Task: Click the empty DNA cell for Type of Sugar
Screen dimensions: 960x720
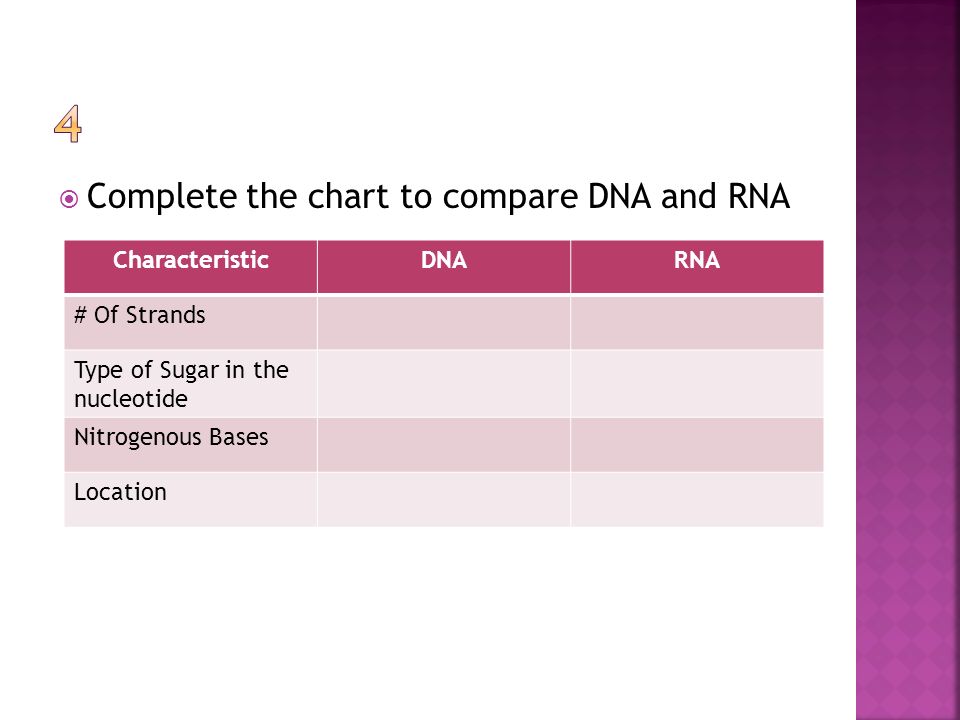Action: click(444, 384)
